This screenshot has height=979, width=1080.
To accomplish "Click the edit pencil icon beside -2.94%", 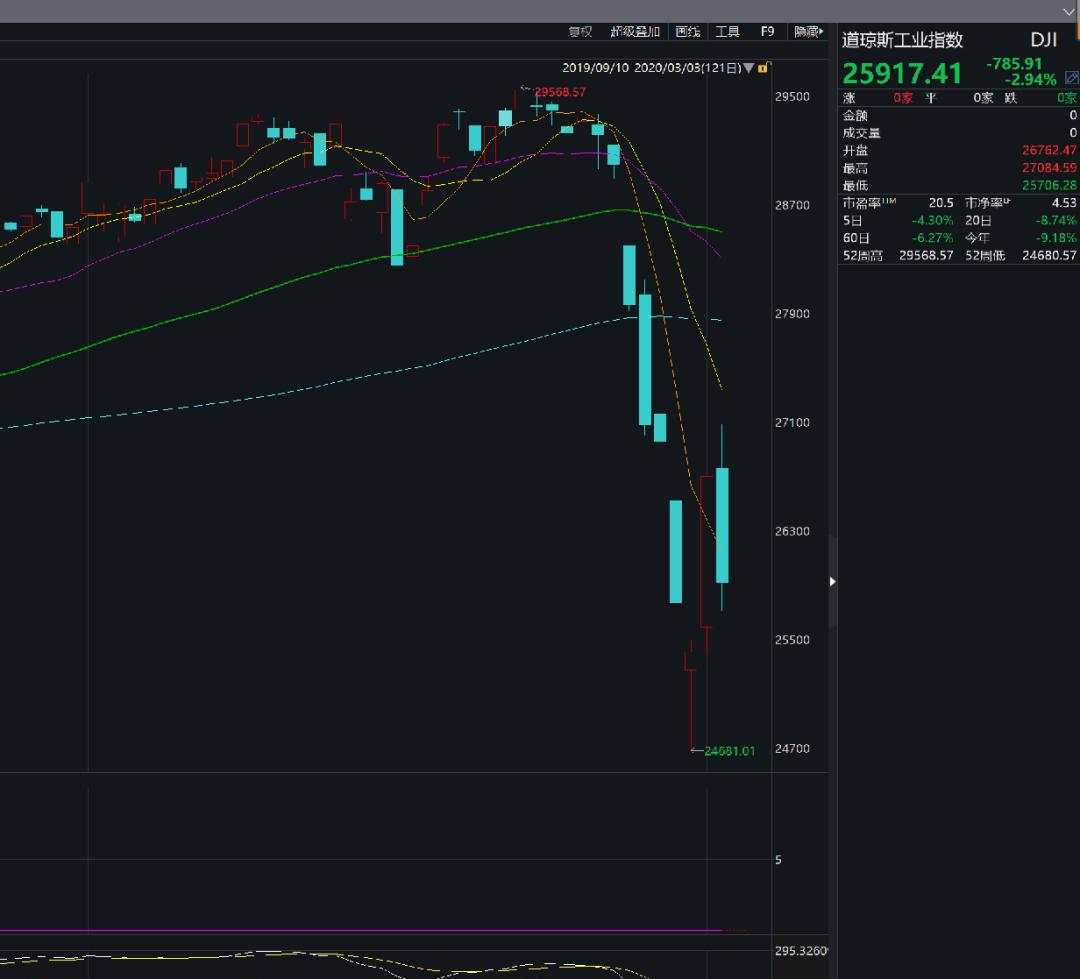I will 1071,78.
